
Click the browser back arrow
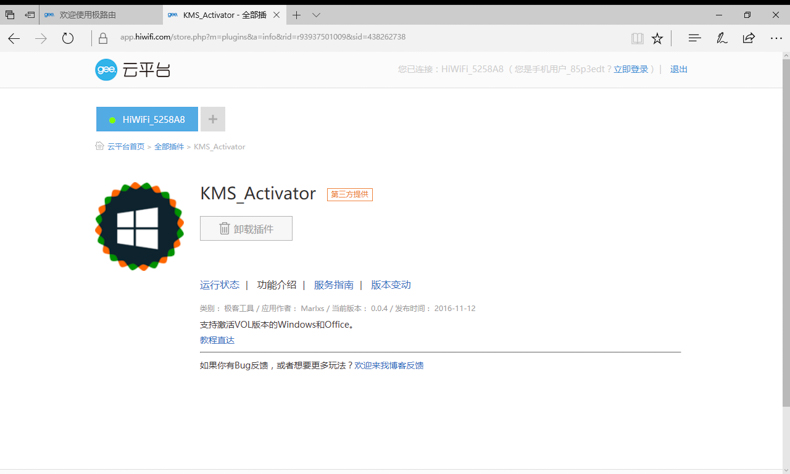[x=14, y=38]
